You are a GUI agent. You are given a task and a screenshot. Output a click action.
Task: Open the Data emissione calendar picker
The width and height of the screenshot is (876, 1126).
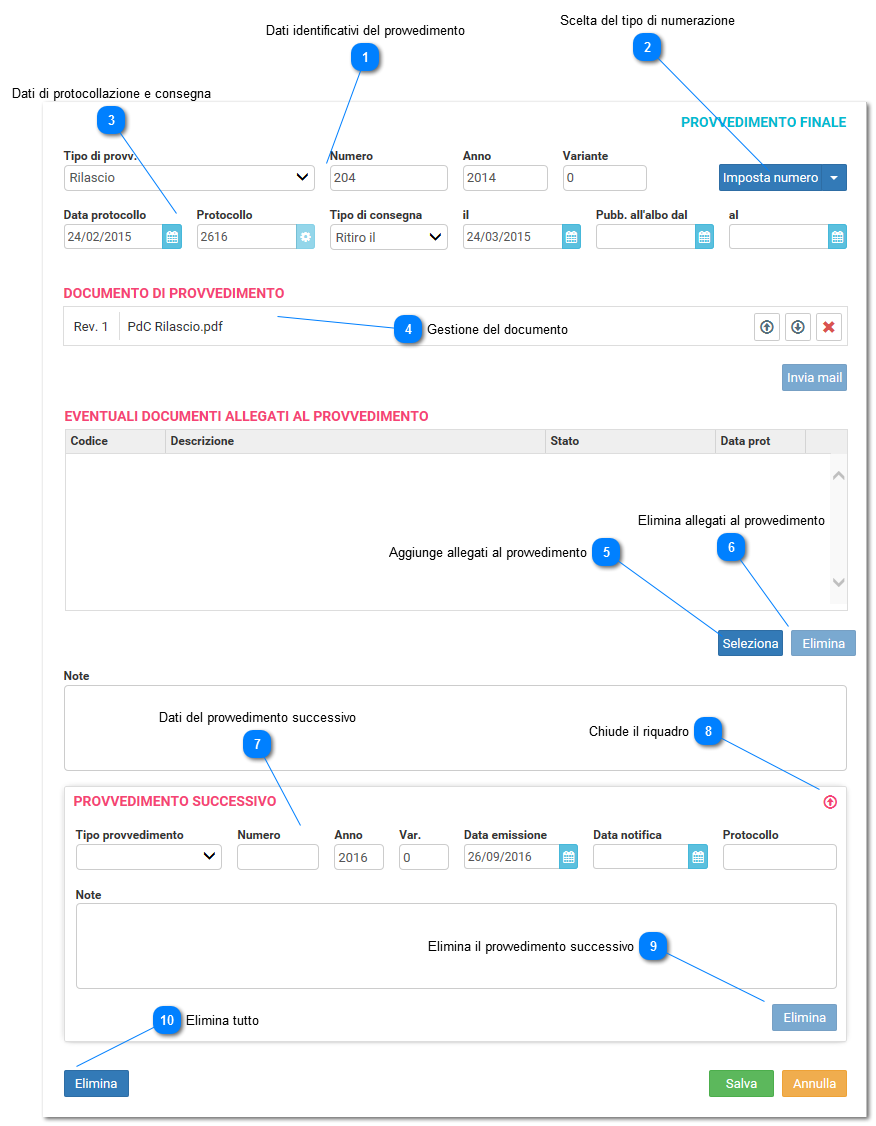coord(569,857)
